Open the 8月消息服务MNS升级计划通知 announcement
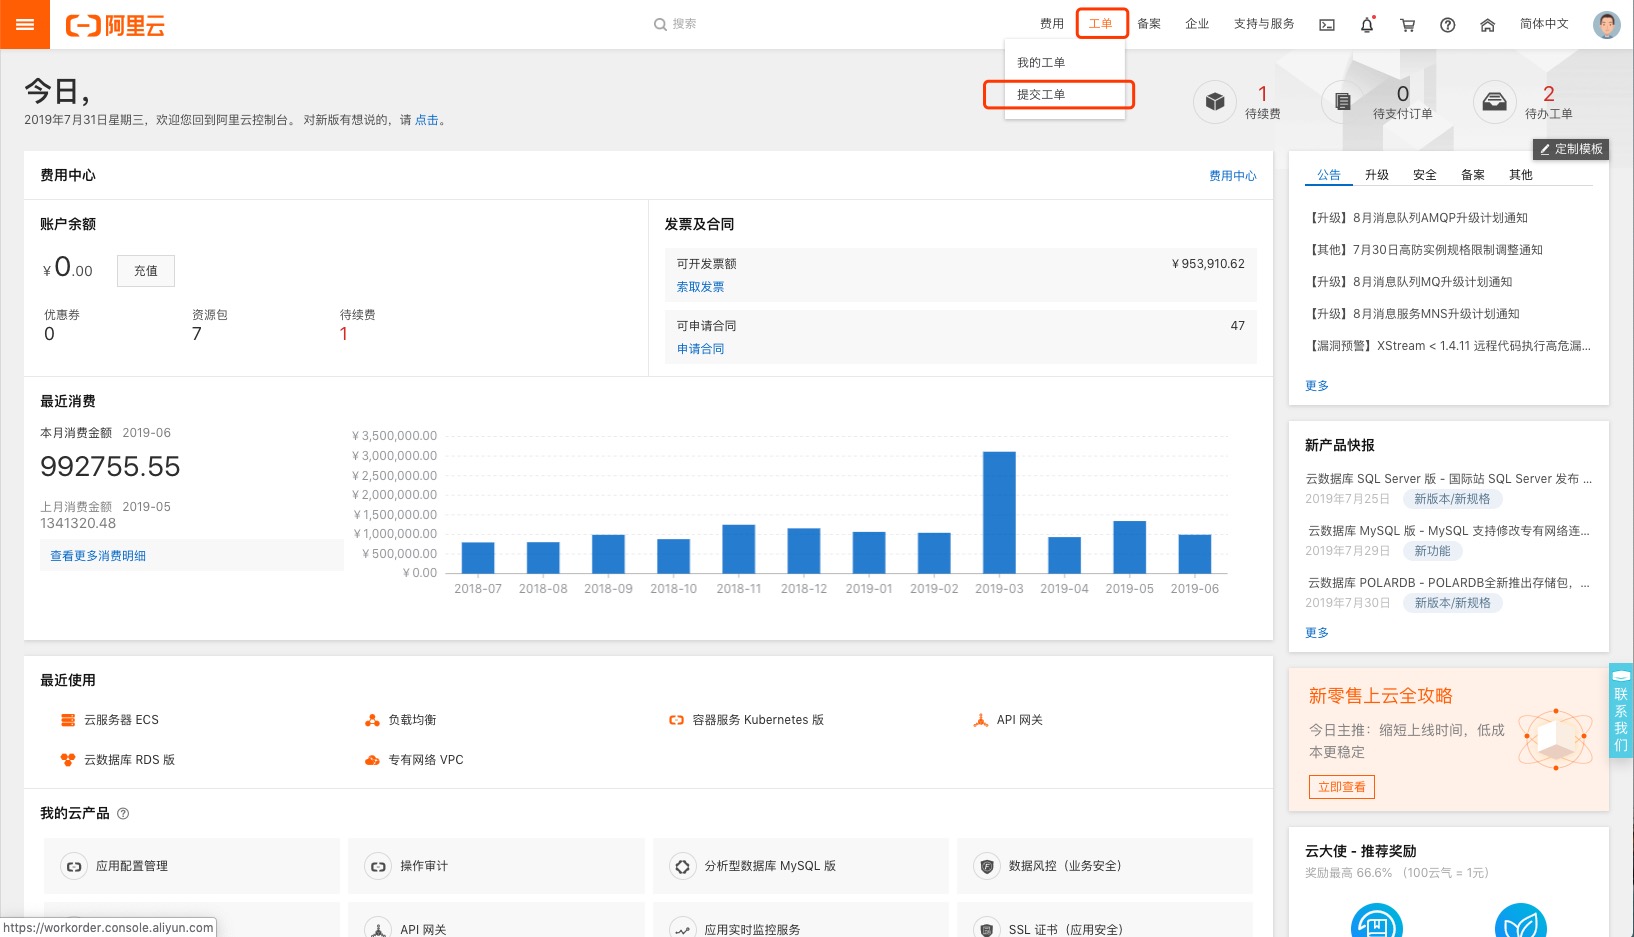 click(x=1414, y=314)
